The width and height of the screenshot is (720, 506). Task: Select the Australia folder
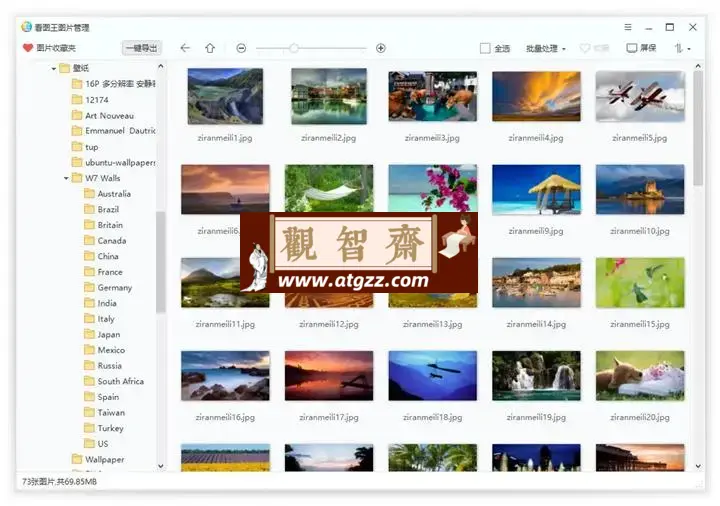107,194
